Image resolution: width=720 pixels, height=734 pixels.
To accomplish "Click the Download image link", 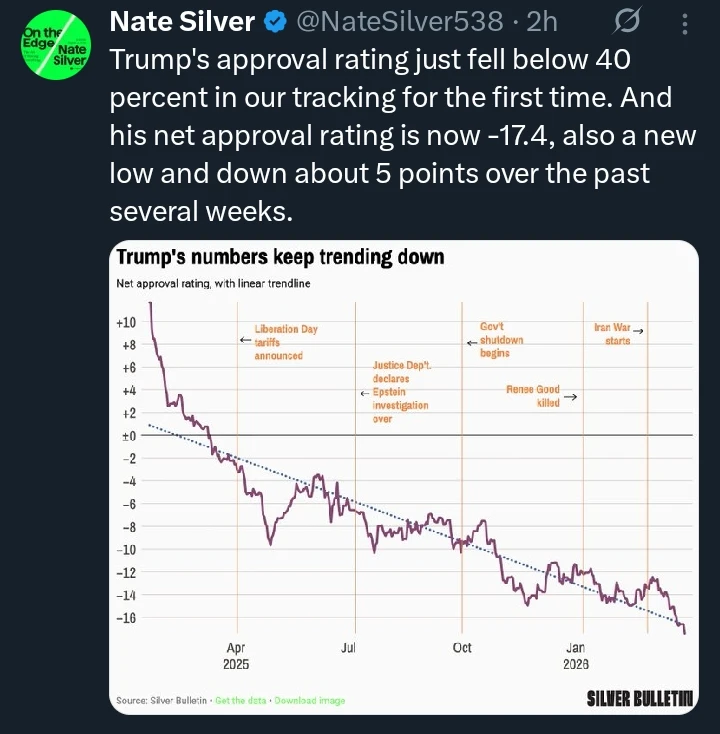I will [x=309, y=700].
